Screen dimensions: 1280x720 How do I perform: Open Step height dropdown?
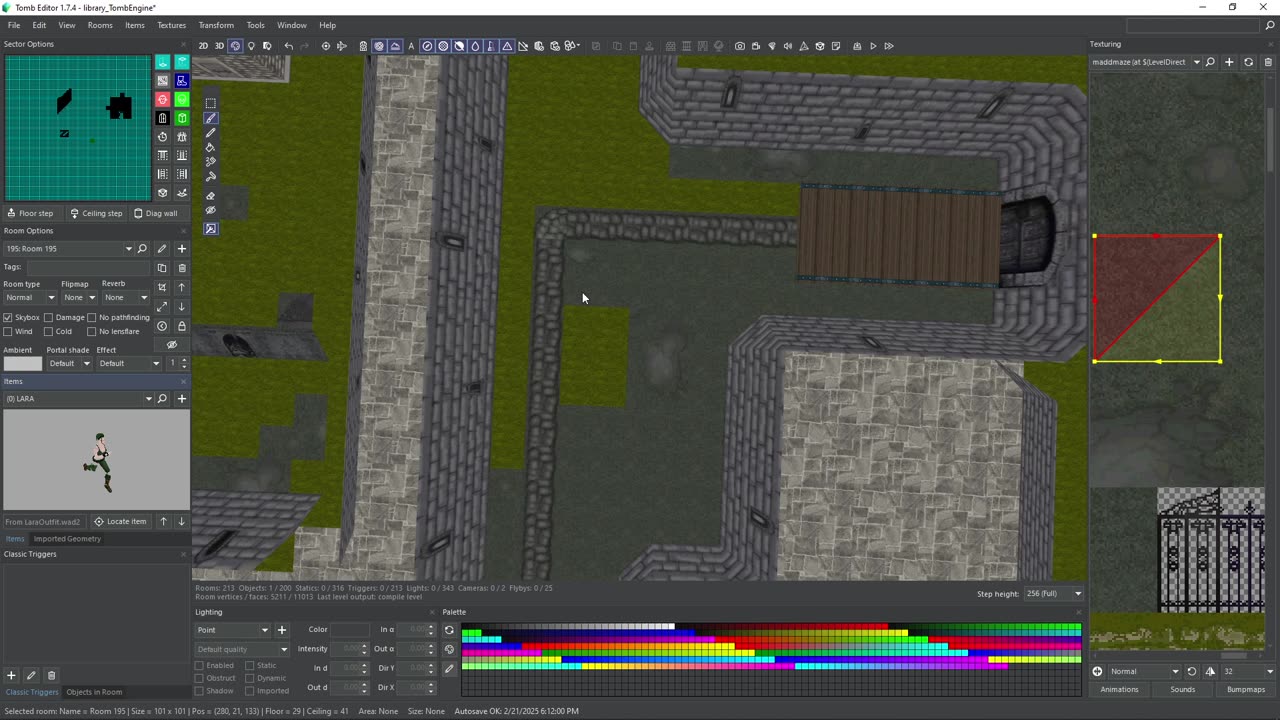[x=1053, y=594]
